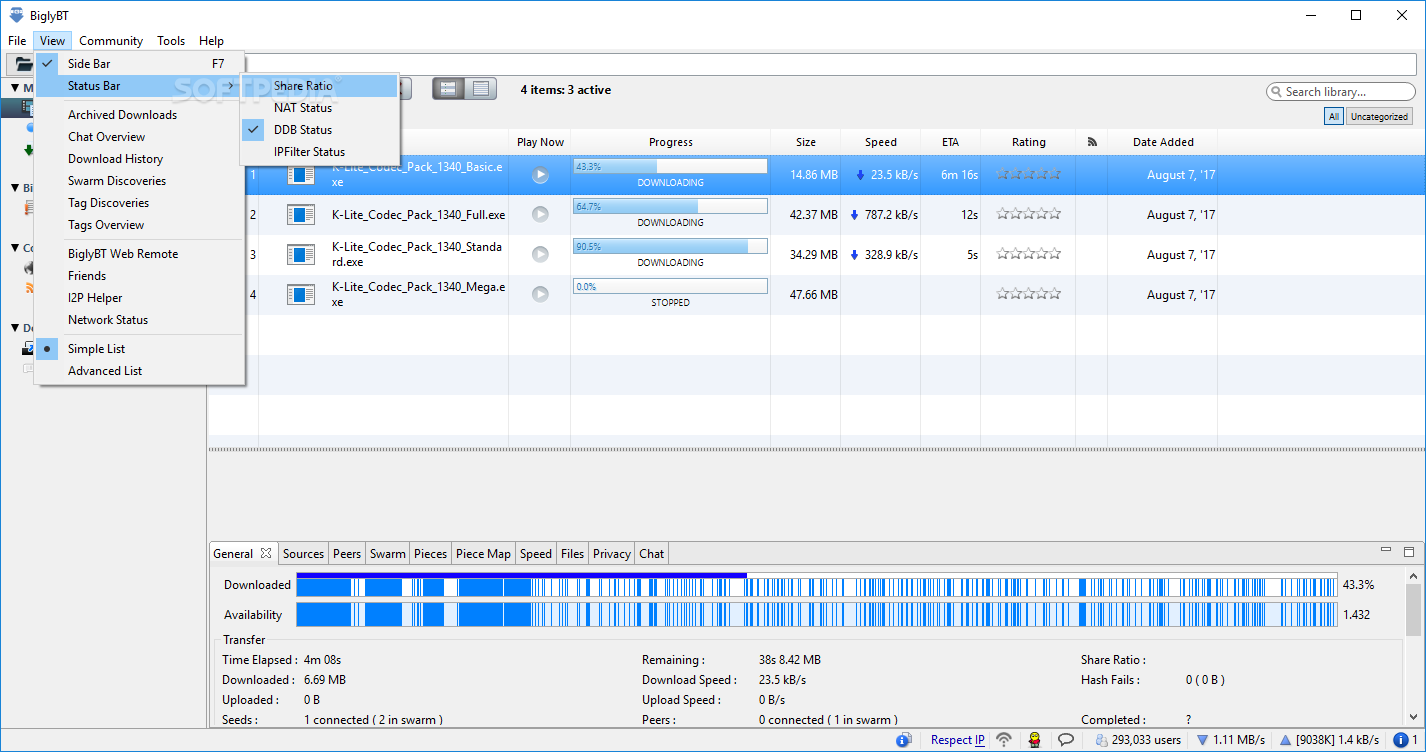Collapse the sidebar section starting with Co
The width and height of the screenshot is (1426, 752).
click(x=15, y=248)
